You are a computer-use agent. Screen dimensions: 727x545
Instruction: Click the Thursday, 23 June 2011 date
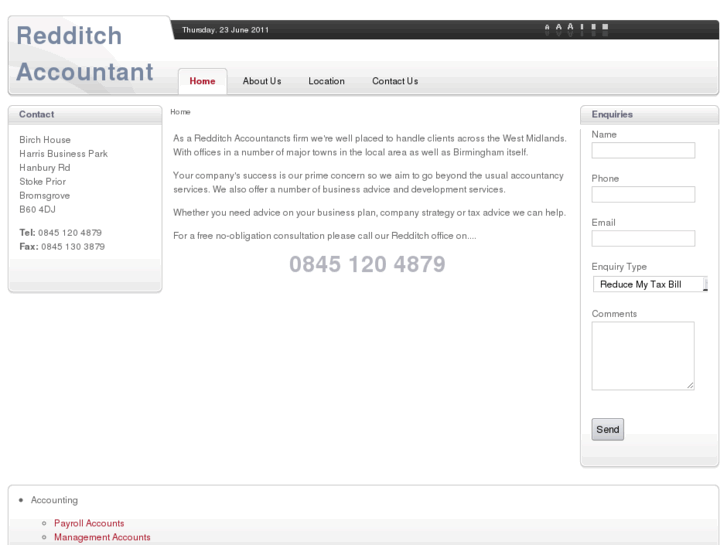click(225, 30)
